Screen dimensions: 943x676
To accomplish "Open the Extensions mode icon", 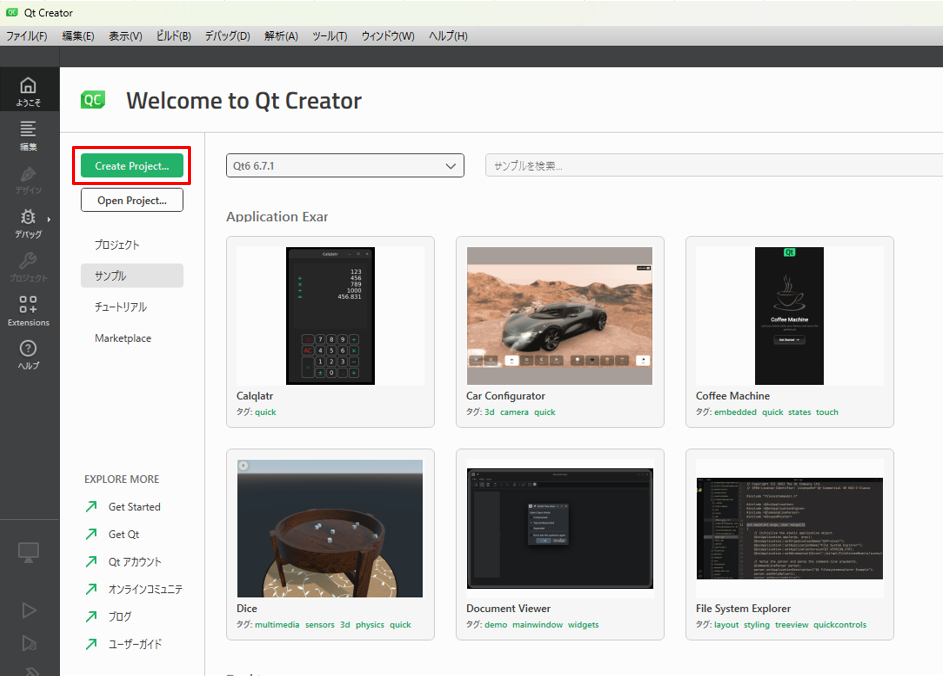I will (x=28, y=310).
